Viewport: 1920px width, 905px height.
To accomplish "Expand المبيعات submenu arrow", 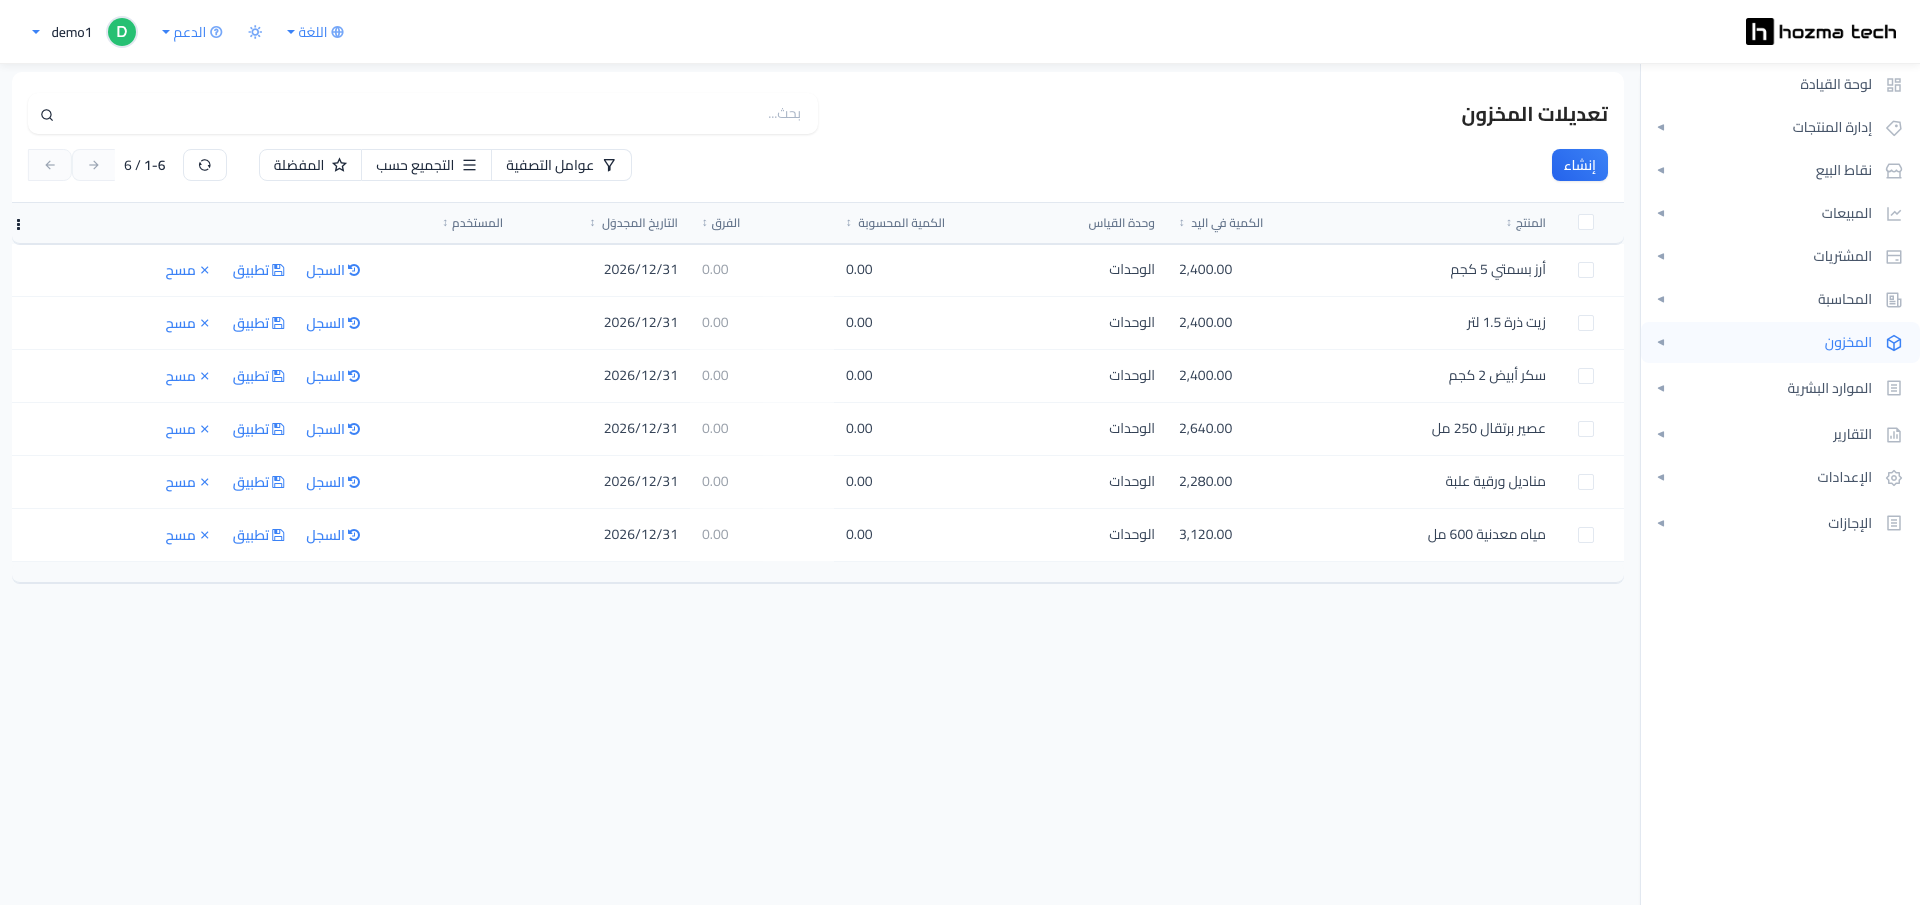I will coord(1661,214).
